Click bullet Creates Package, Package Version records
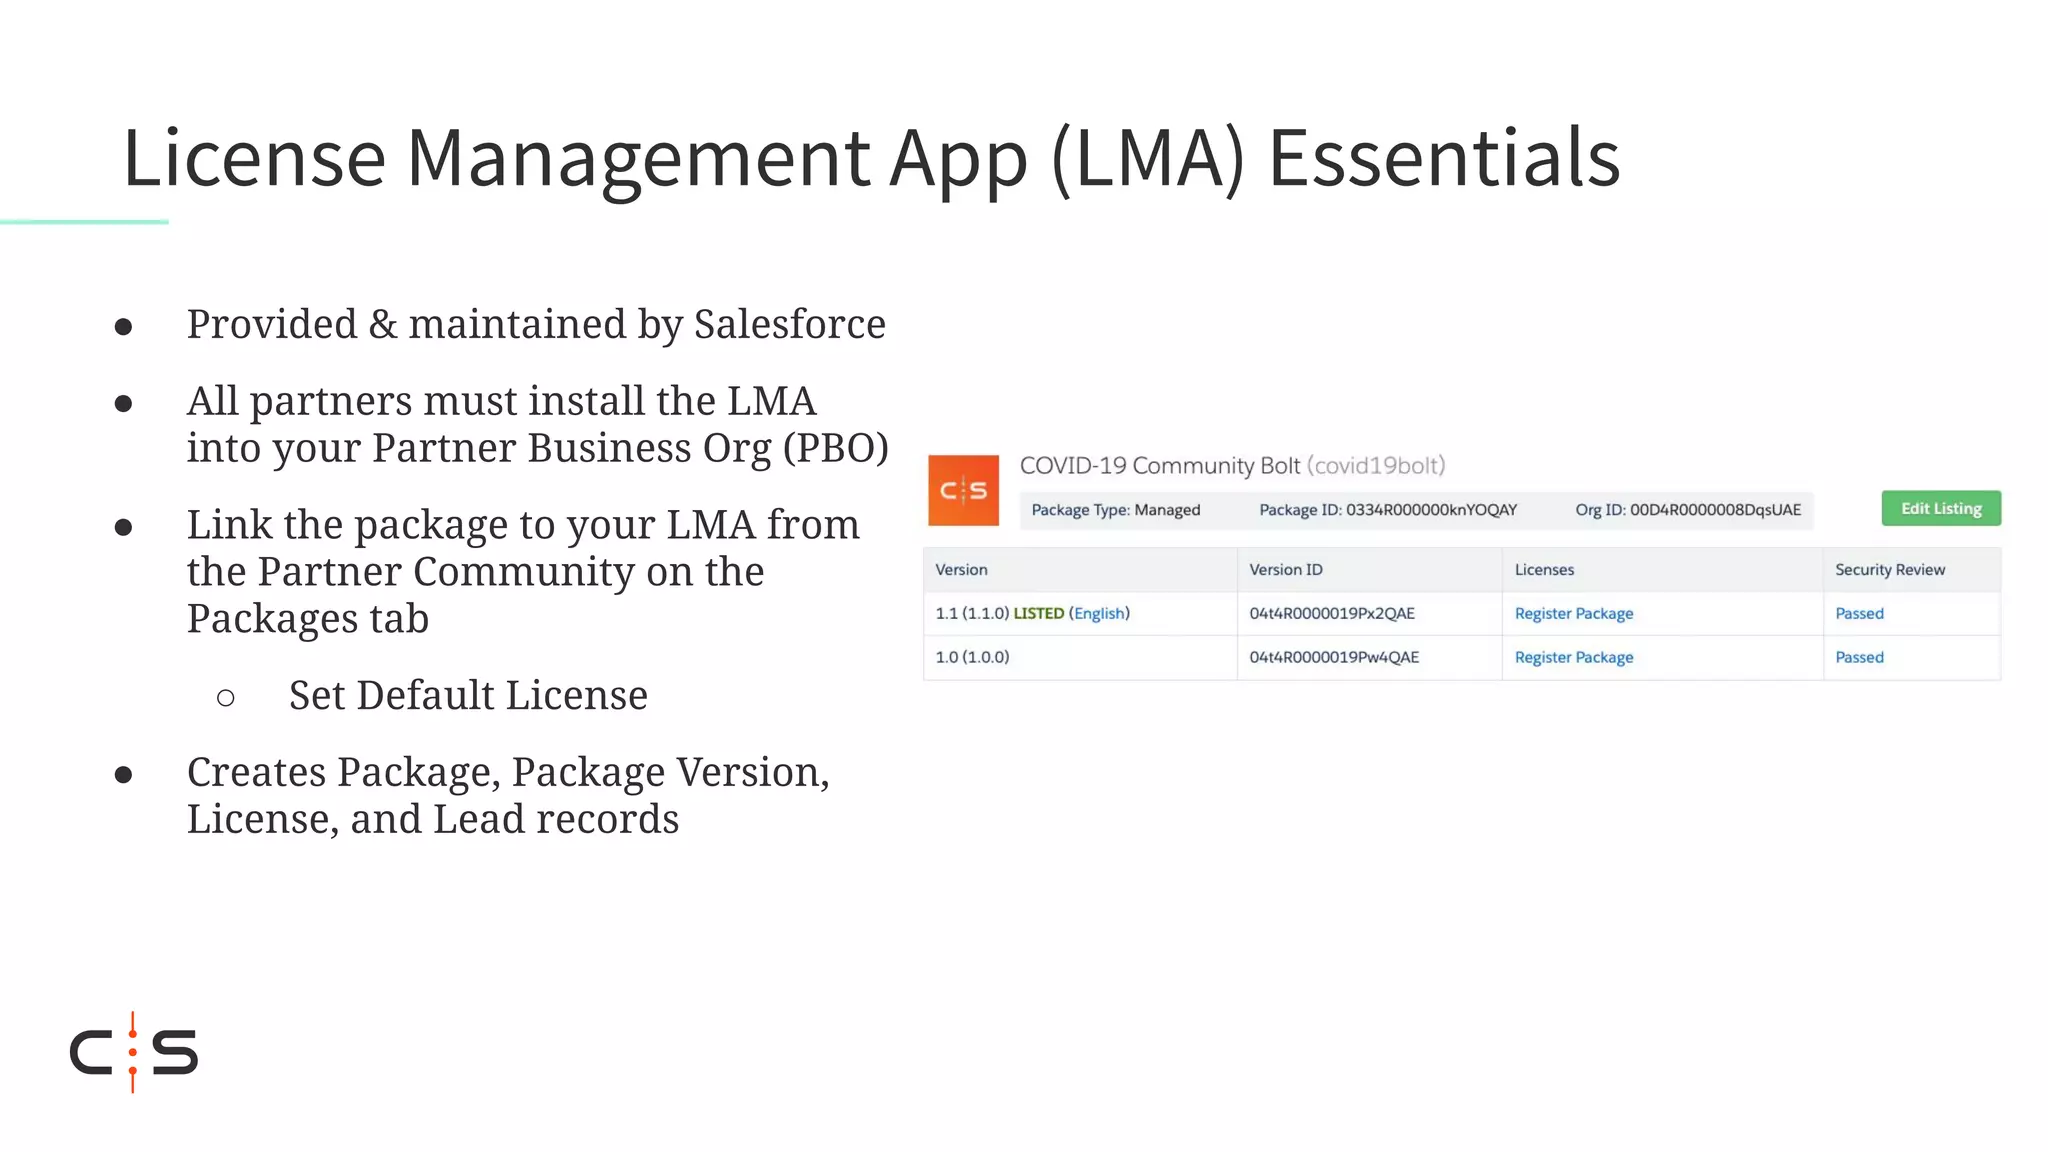The height and width of the screenshot is (1152, 2048). pos(508,795)
